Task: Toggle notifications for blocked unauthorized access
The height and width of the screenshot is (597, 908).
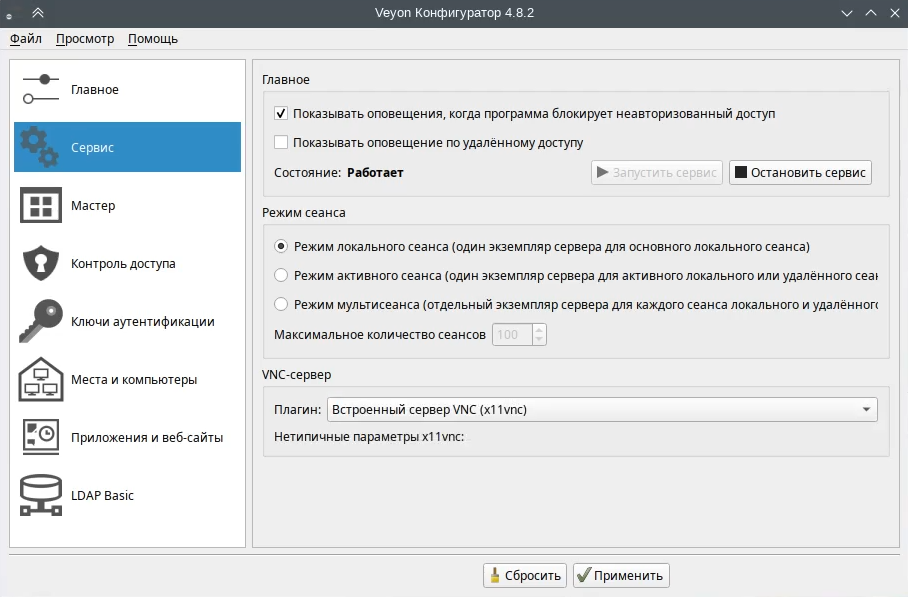Action: click(x=281, y=113)
